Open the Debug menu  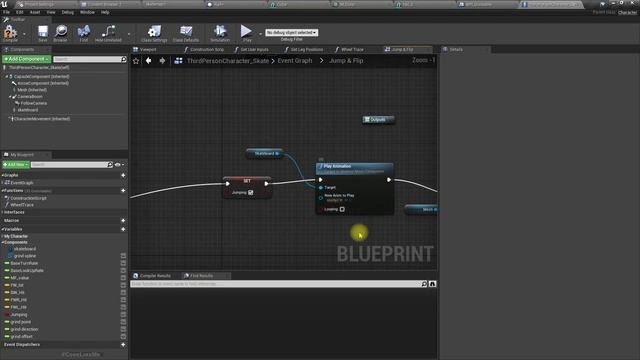coord(68,12)
